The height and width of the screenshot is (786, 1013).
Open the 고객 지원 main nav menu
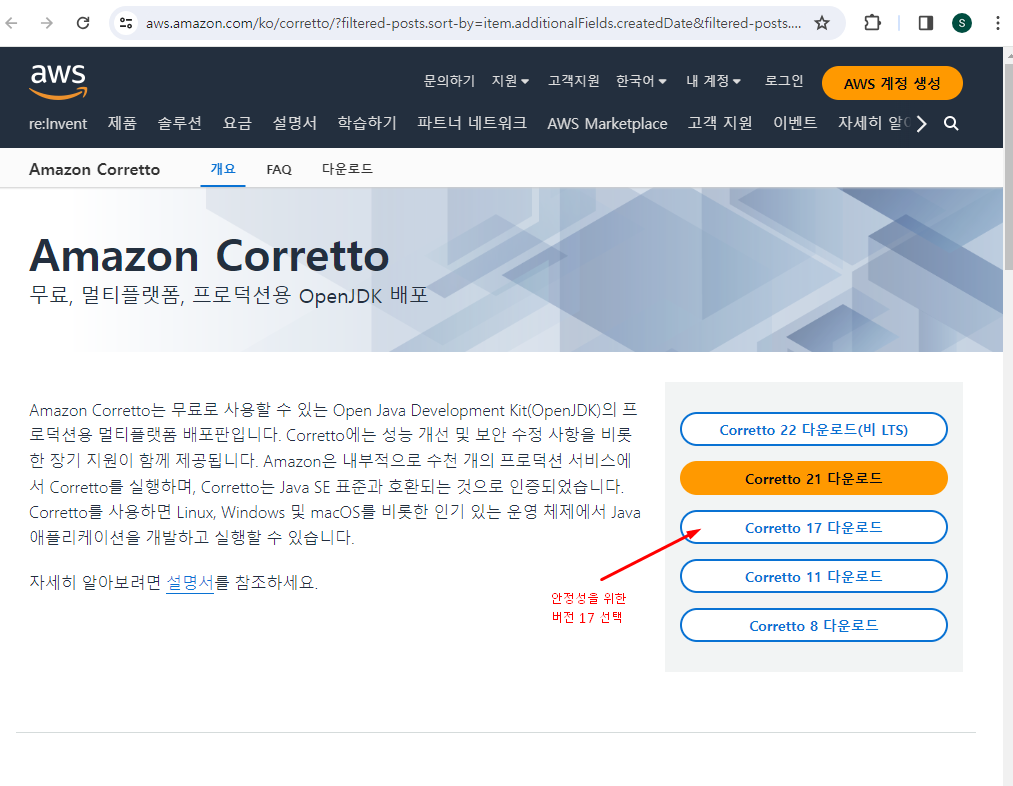(x=720, y=123)
